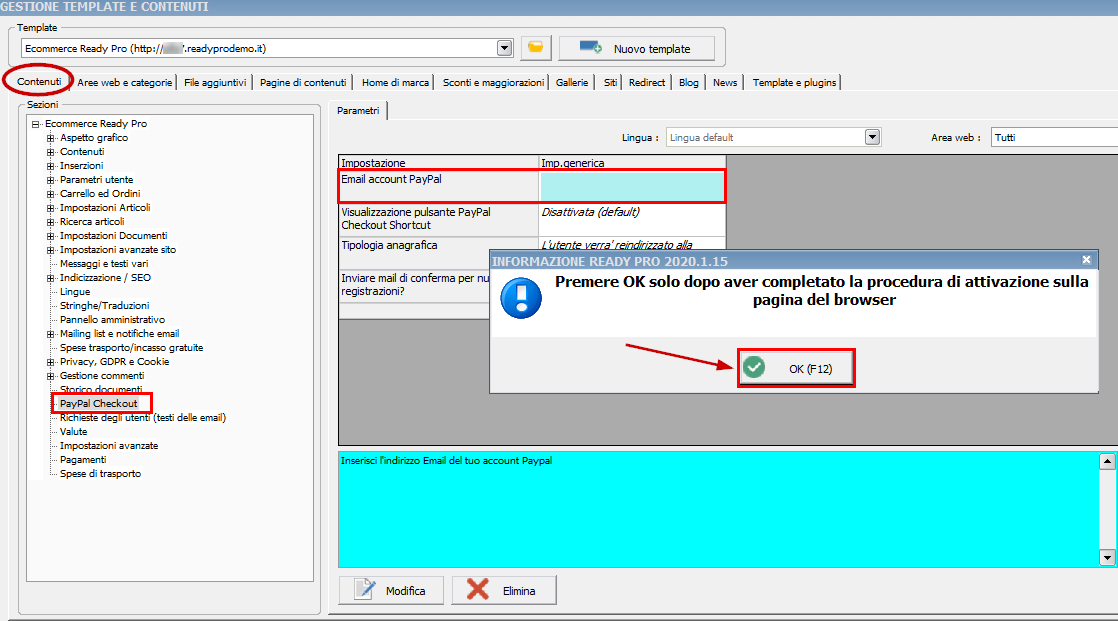The height and width of the screenshot is (621, 1118).
Task: Click the Area web field showing Tutti
Action: (1052, 137)
